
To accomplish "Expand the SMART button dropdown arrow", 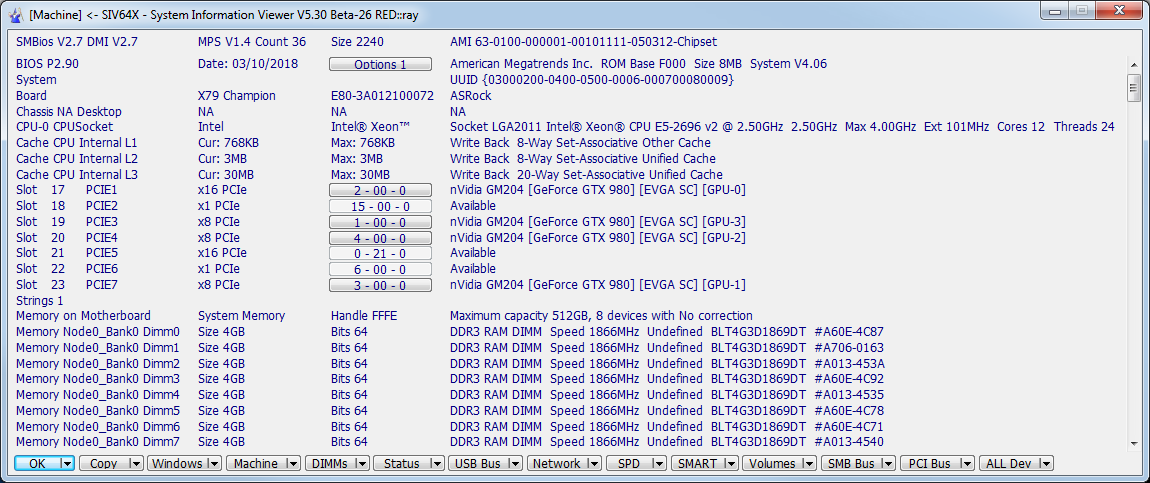I will point(732,463).
